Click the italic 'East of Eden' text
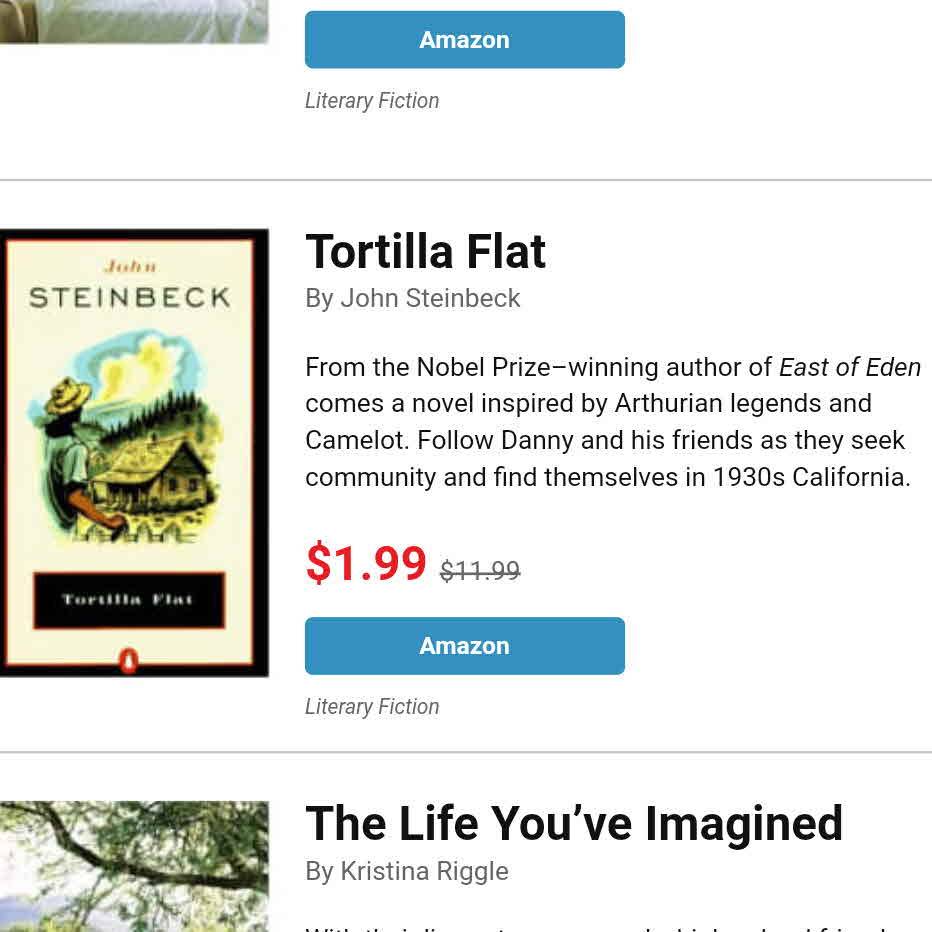 (849, 367)
